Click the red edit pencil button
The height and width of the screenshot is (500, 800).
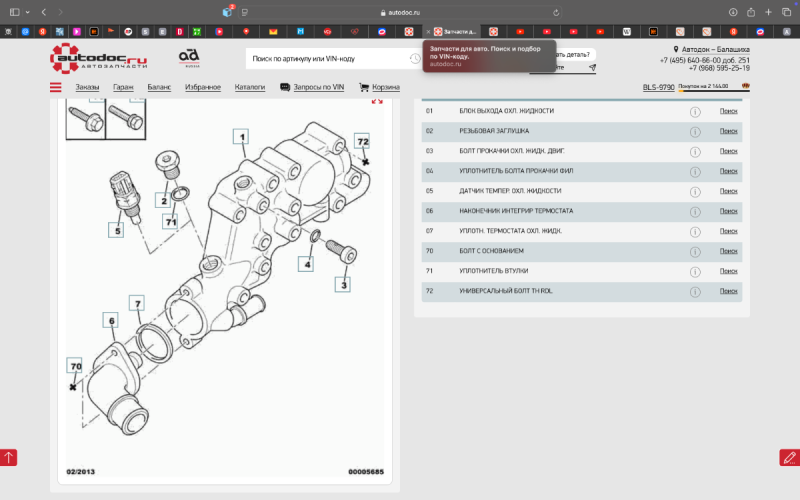[x=789, y=457]
